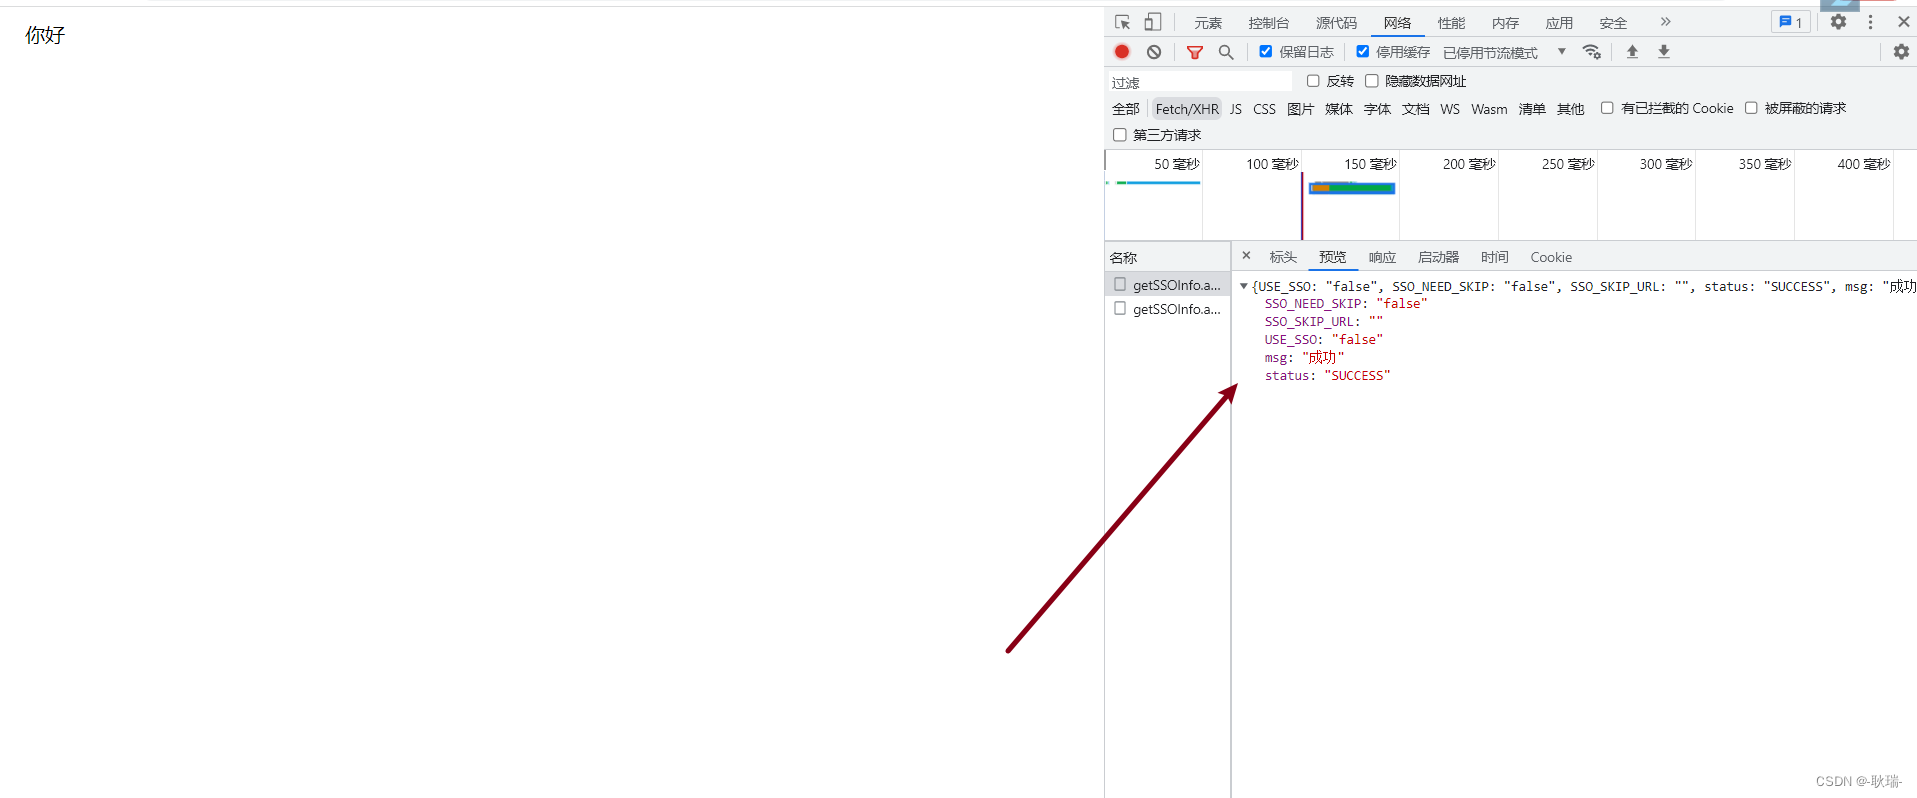Switch to 源代码 Sources tab
Image resolution: width=1917 pixels, height=798 pixels.
coord(1337,23)
